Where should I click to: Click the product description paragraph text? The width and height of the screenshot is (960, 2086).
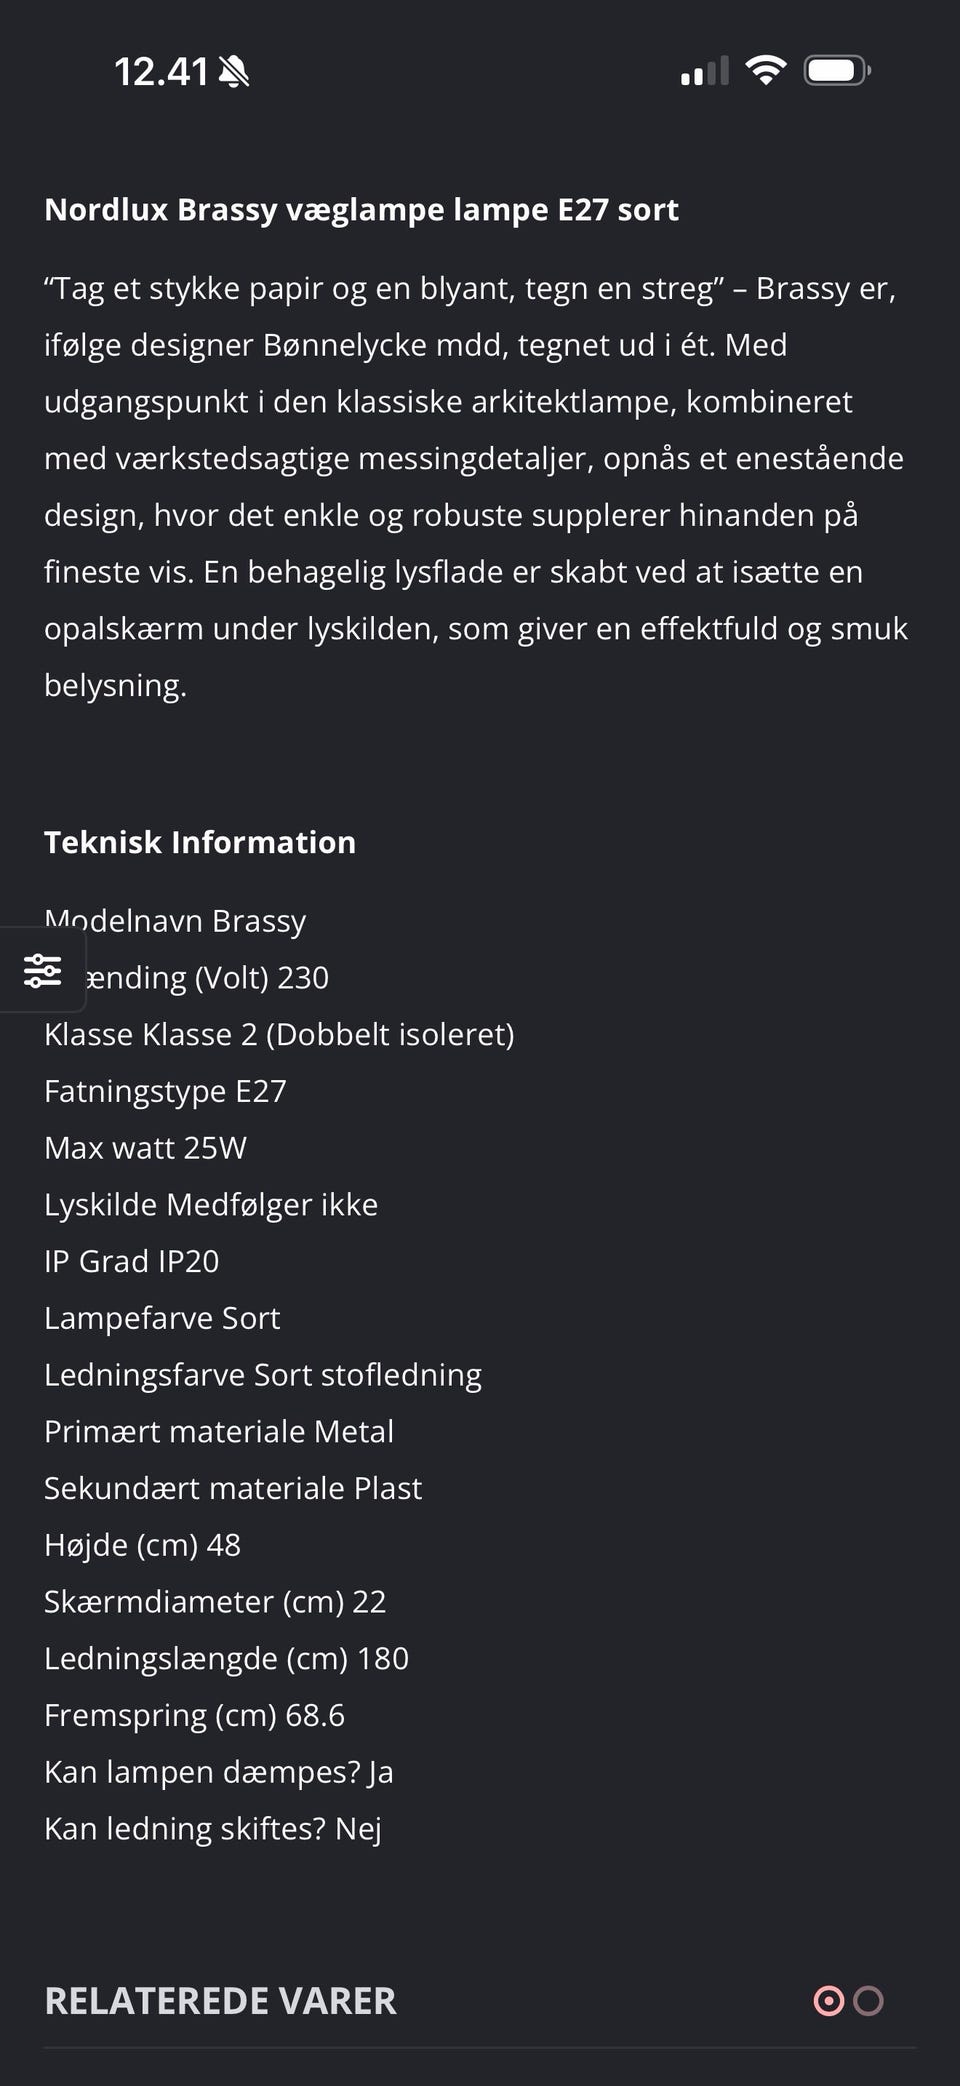476,487
